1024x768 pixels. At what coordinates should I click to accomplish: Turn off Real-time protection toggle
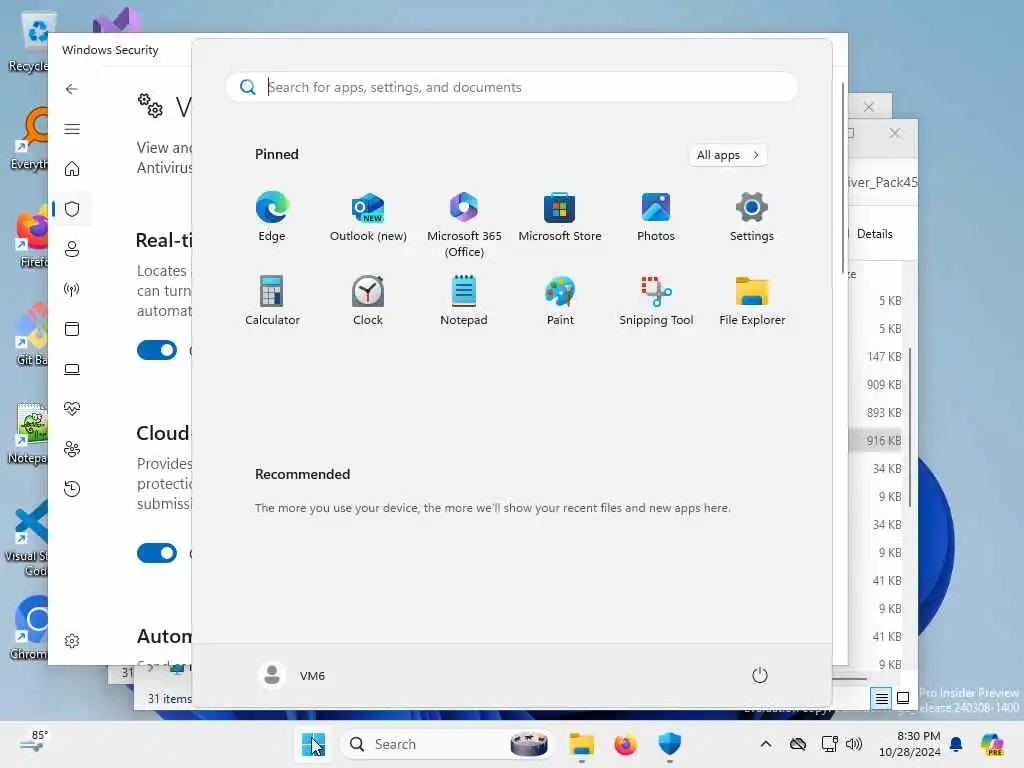coord(157,350)
